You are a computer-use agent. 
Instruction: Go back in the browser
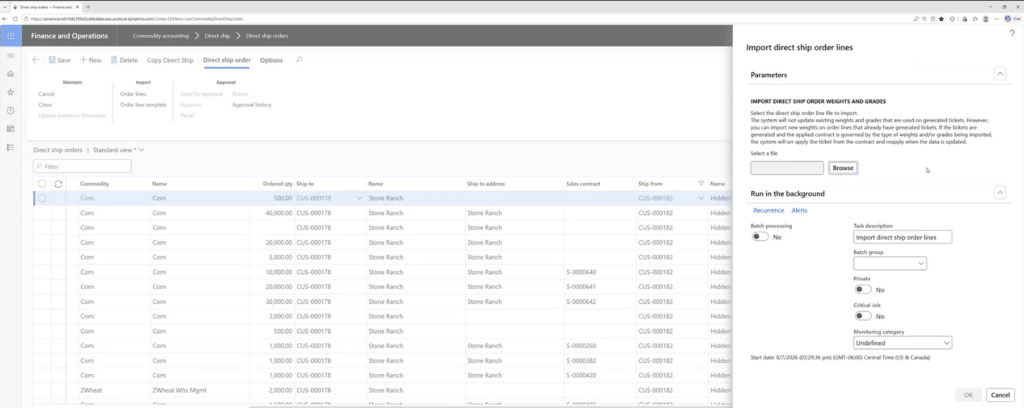[6, 19]
